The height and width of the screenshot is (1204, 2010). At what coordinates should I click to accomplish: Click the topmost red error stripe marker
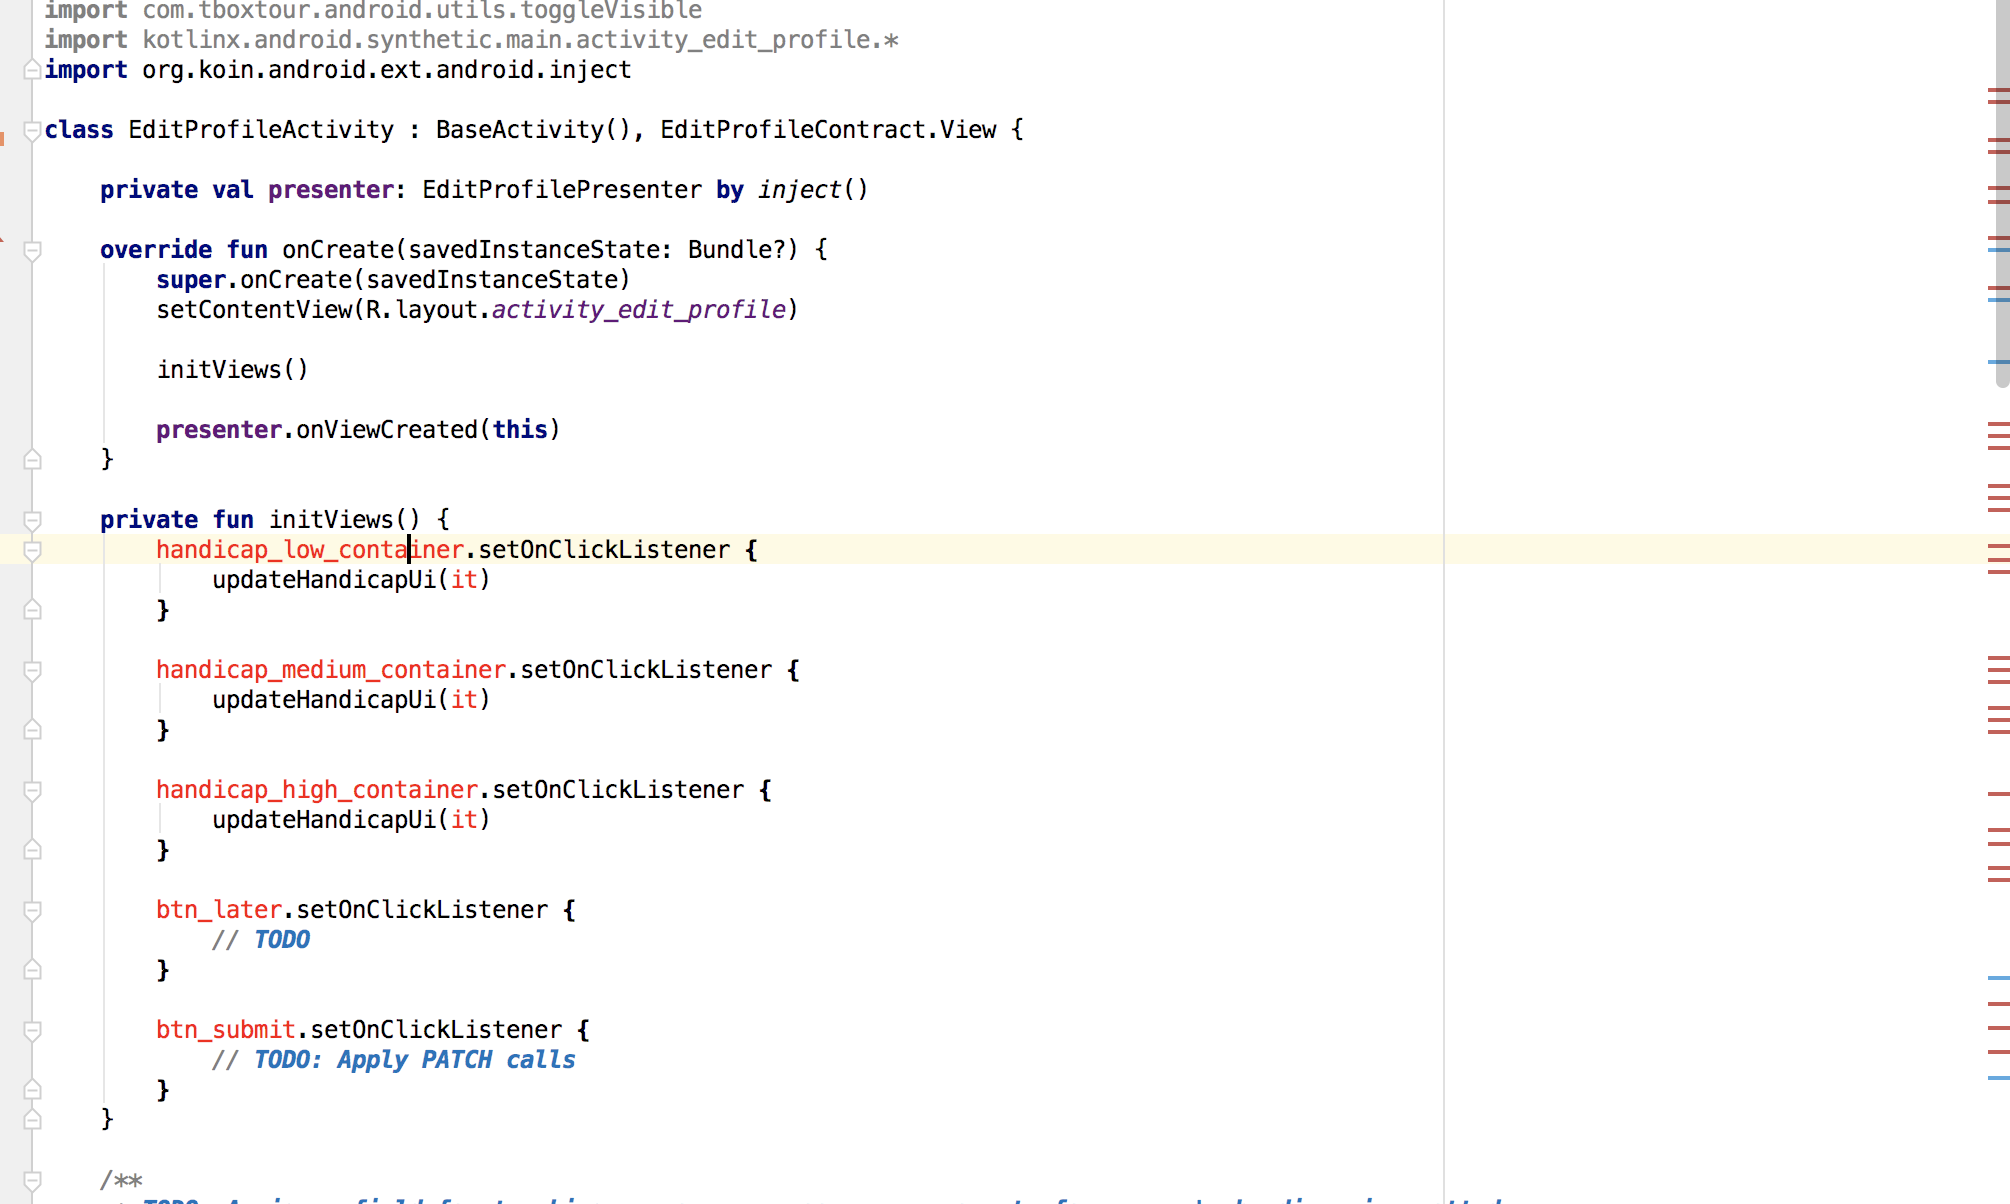coord(1998,91)
